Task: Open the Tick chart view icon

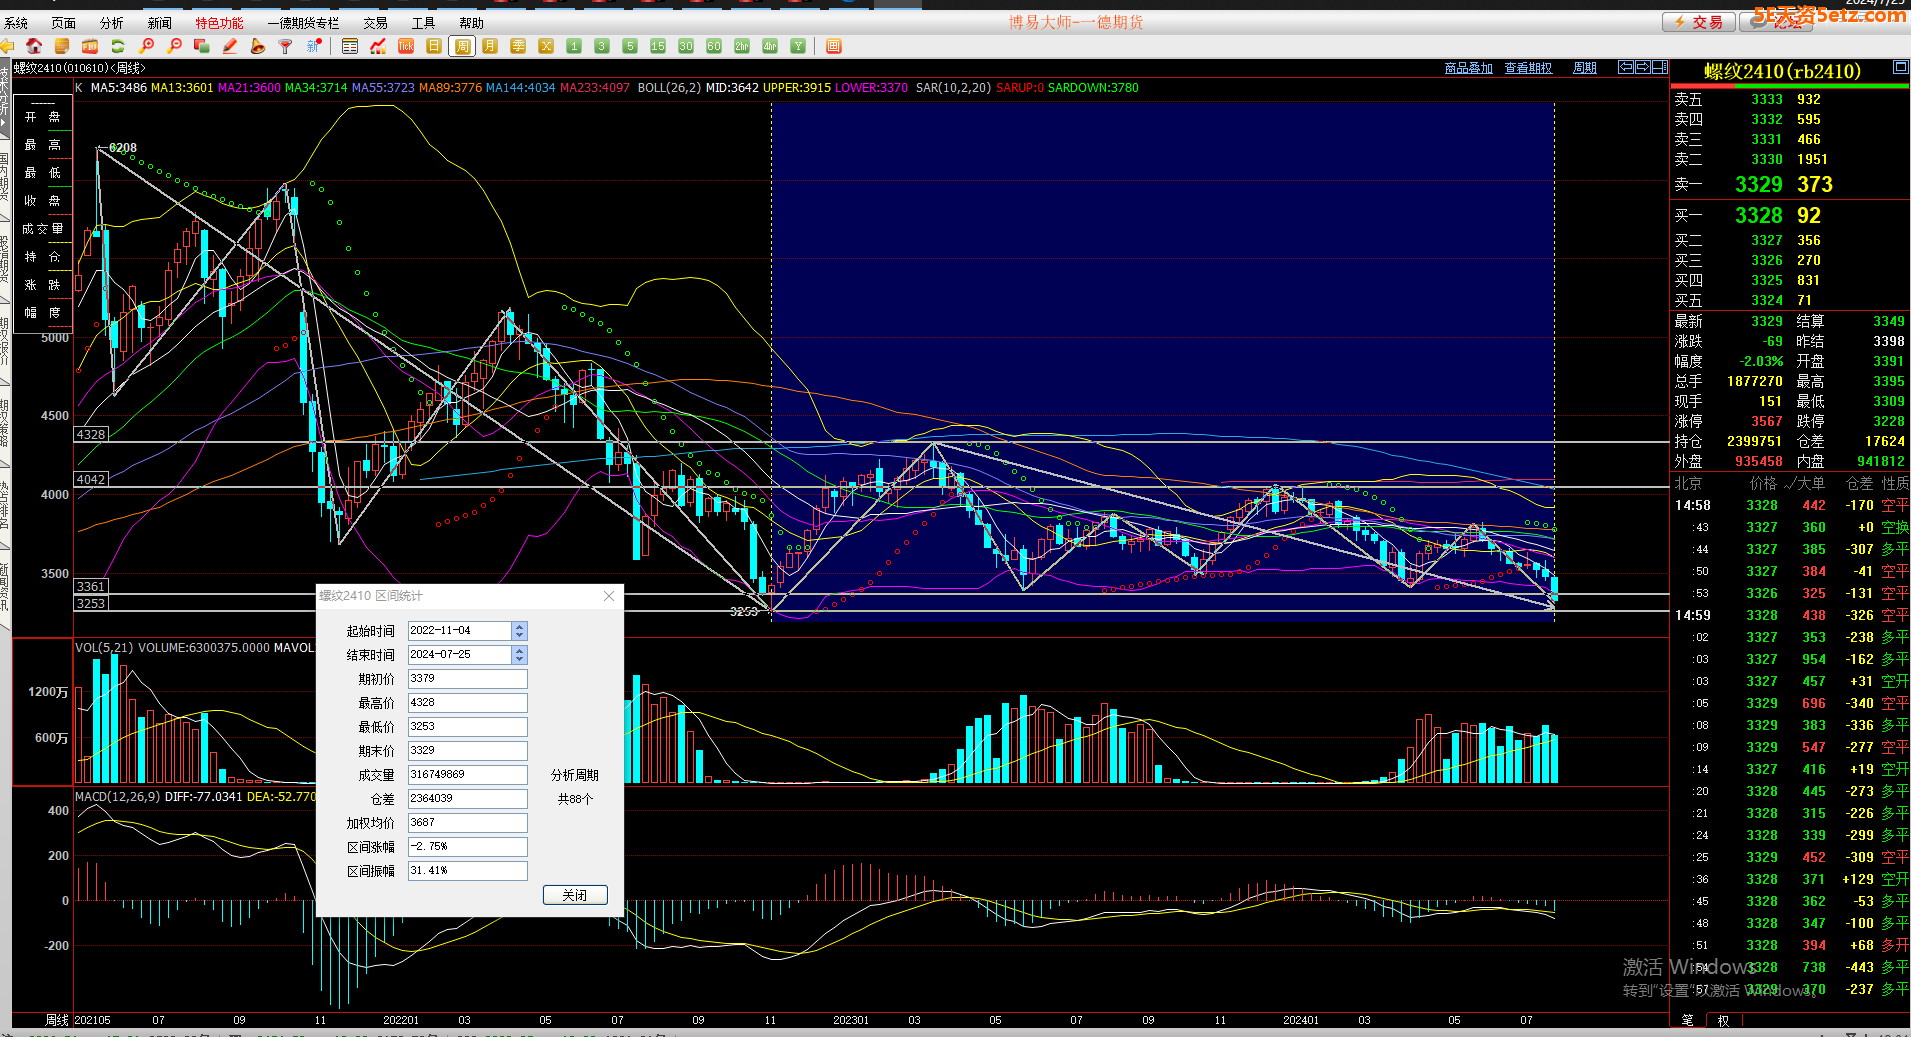Action: pos(406,46)
